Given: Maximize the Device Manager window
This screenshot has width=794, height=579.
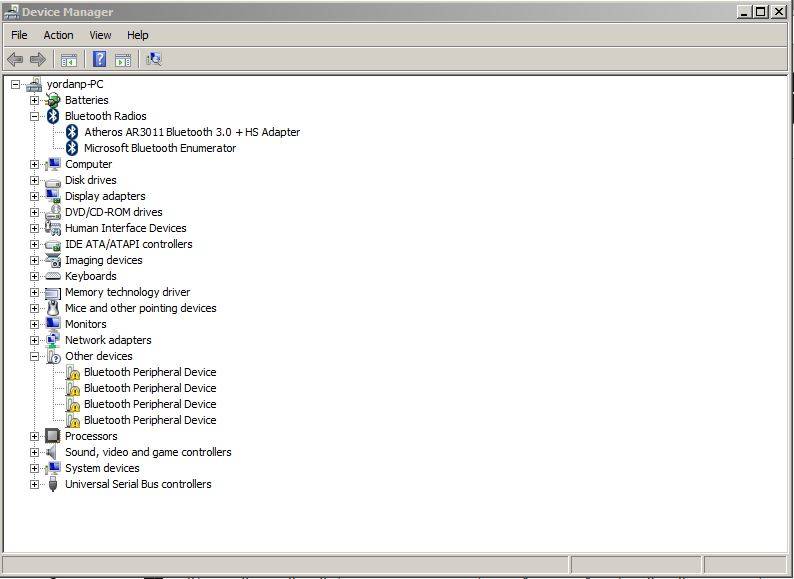Looking at the screenshot, I should [761, 12].
